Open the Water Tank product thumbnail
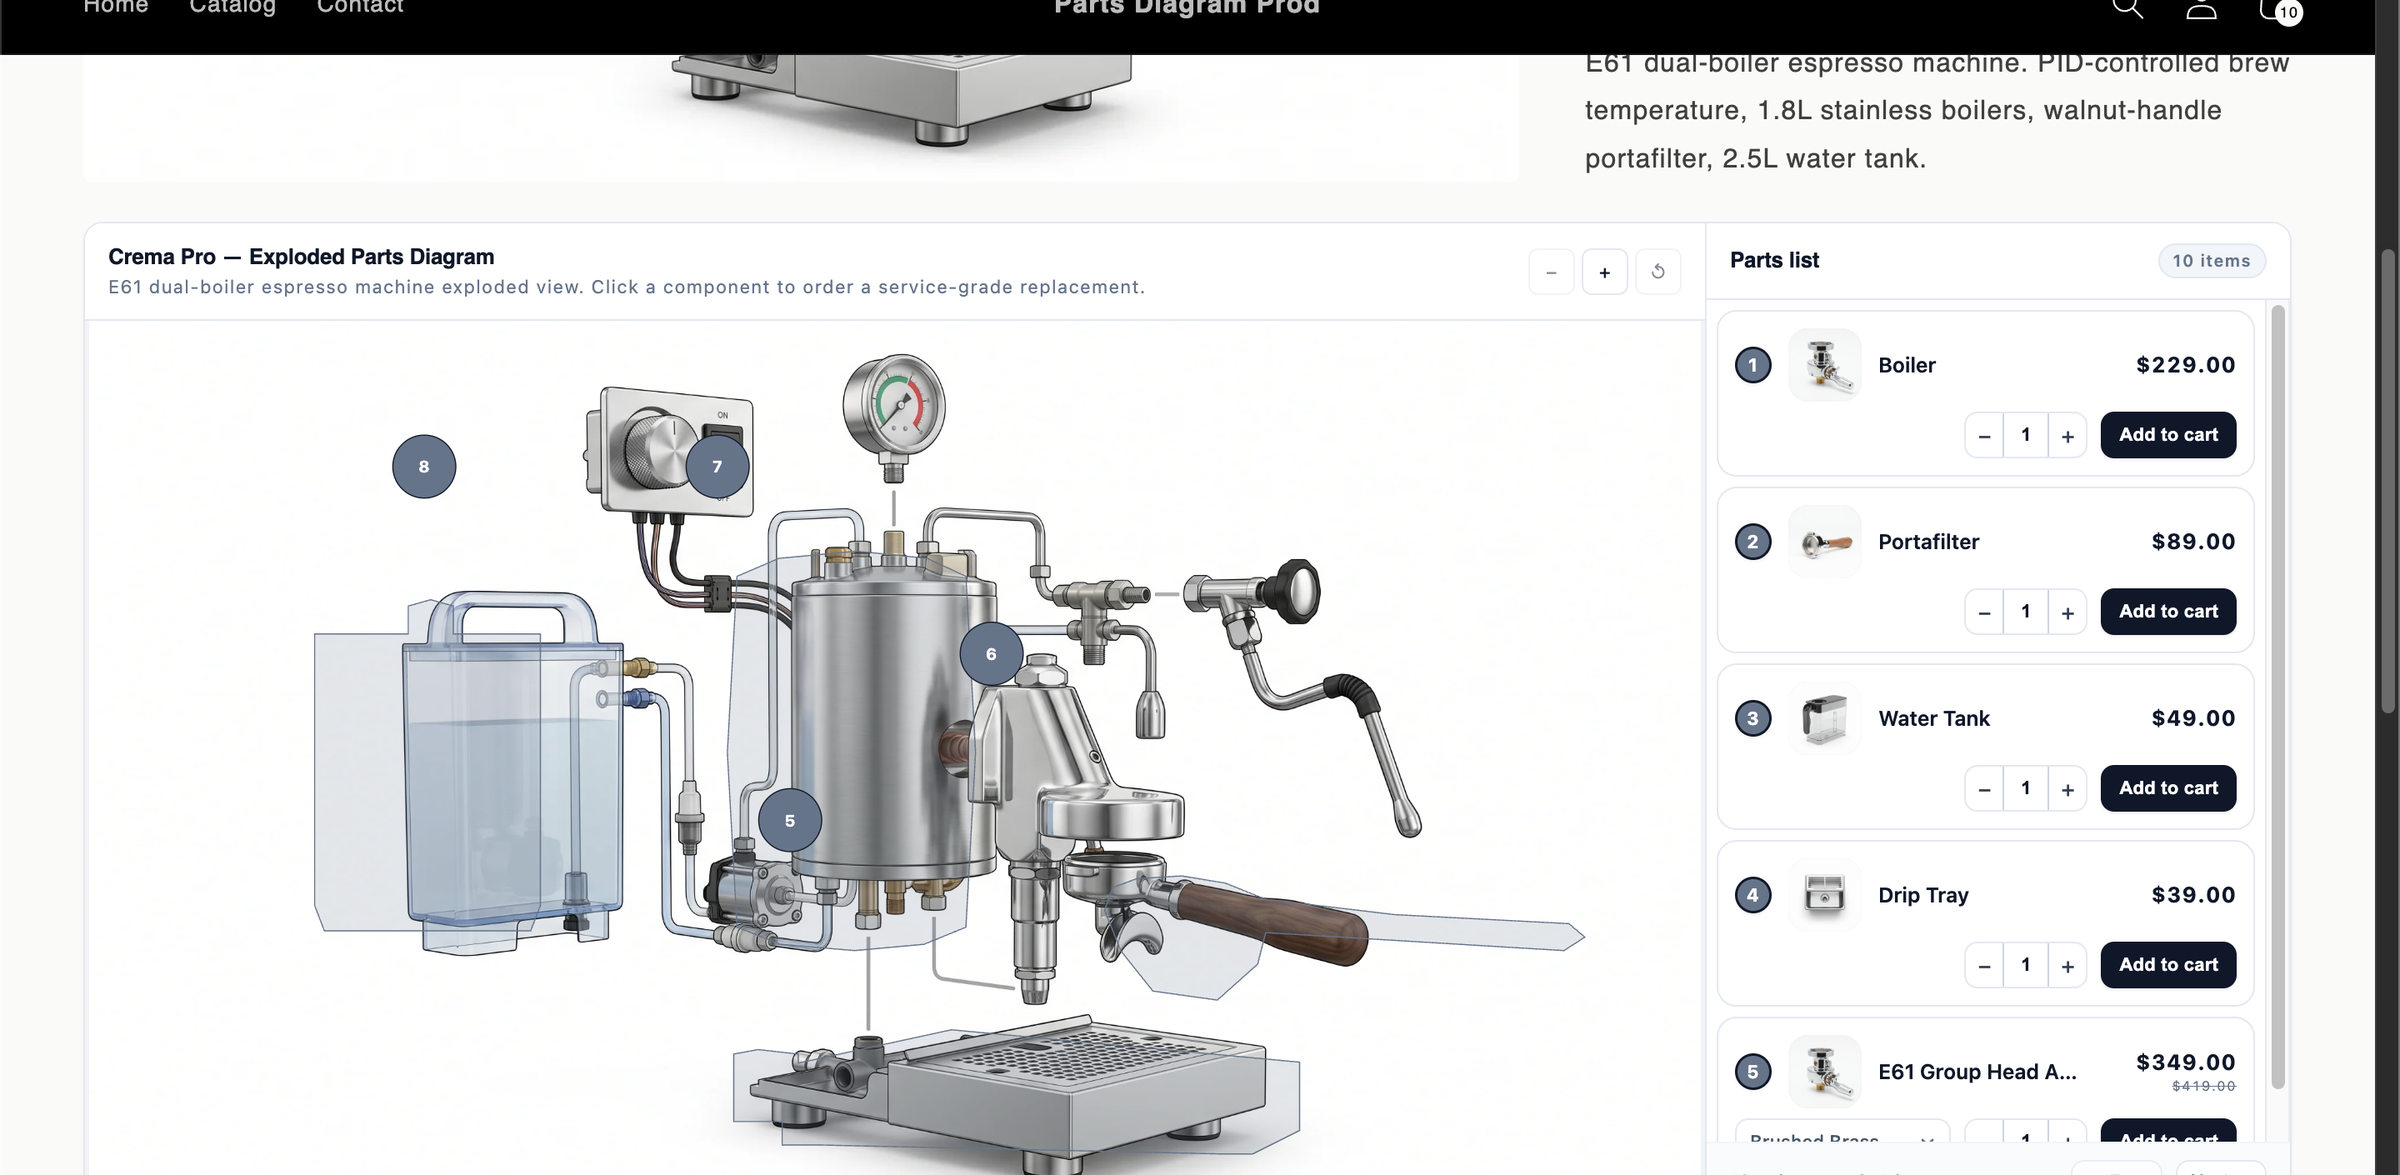The width and height of the screenshot is (2400, 1175). (1824, 718)
